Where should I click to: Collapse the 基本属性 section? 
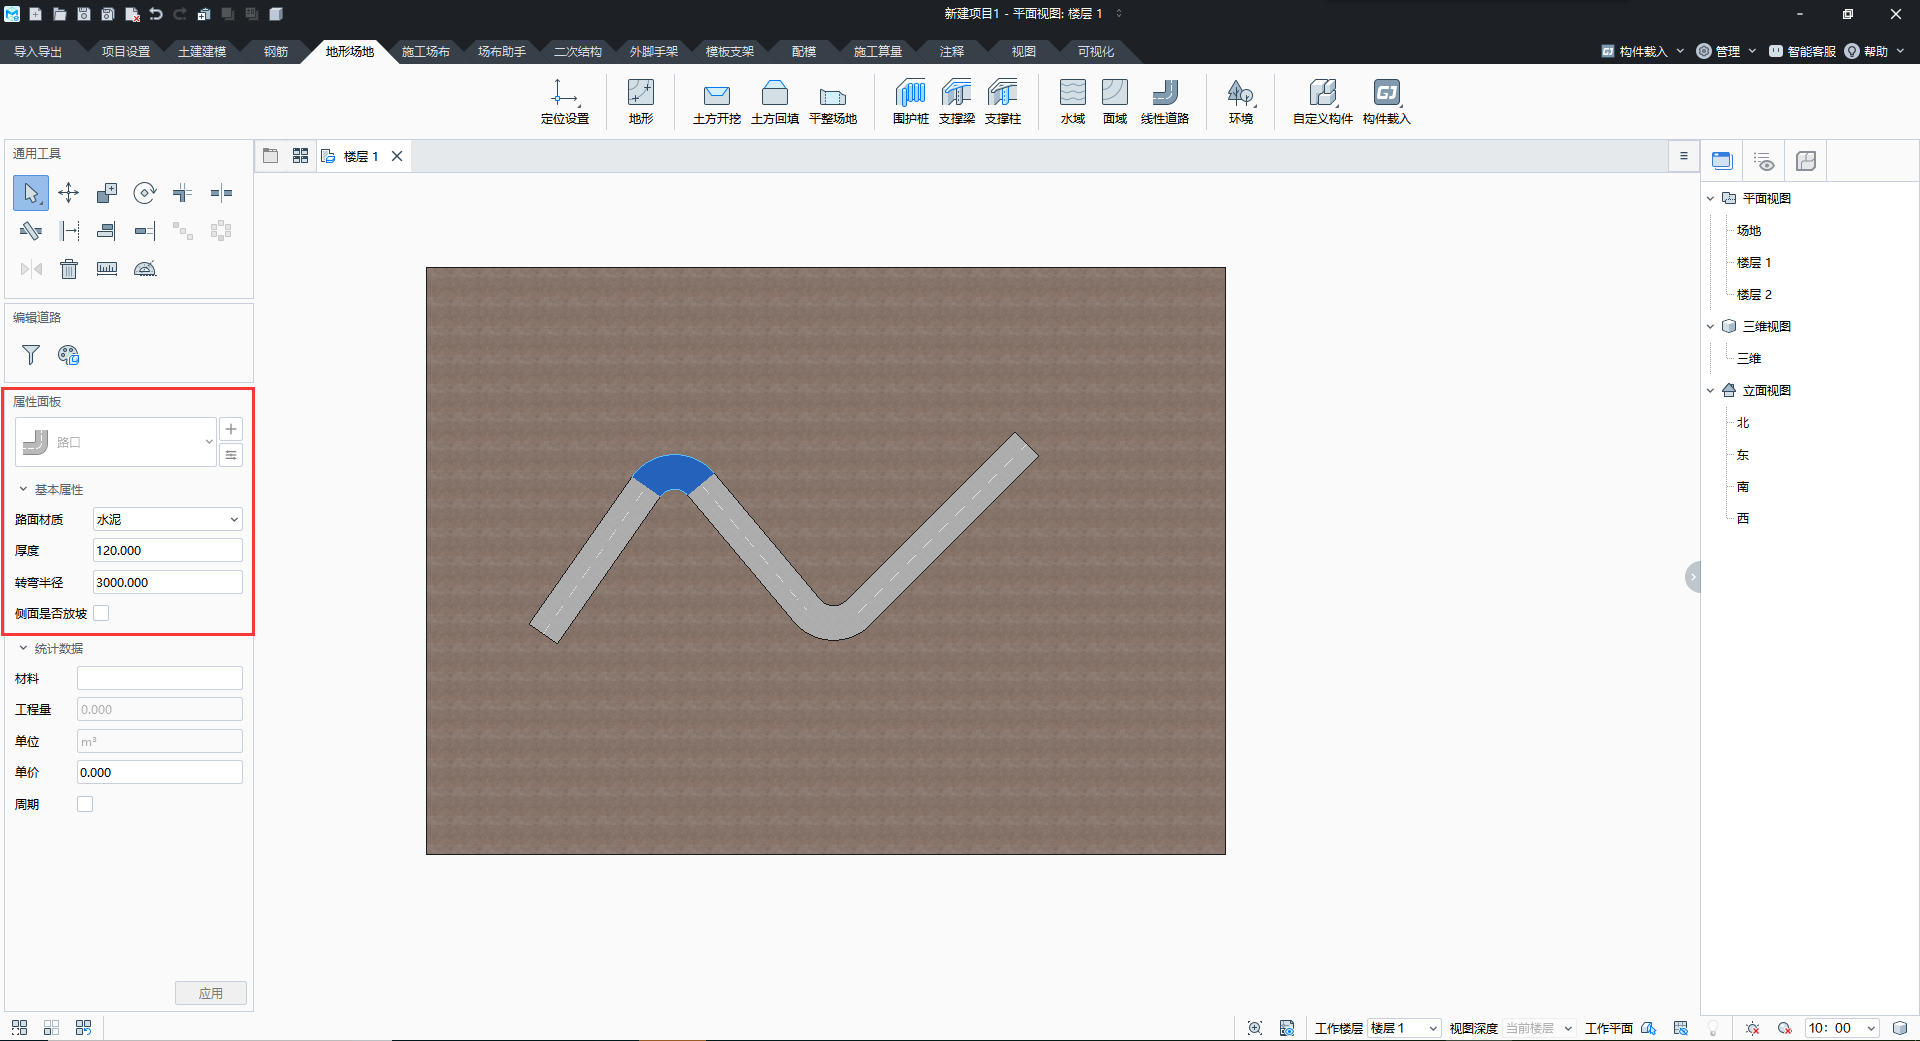[23, 489]
